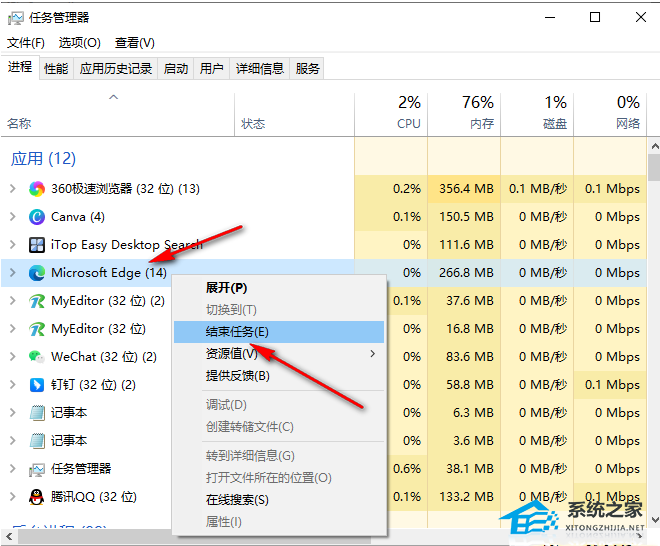Click the MyEditor (32 位) (2) icon
The width and height of the screenshot is (660, 546).
pyautogui.click(x=37, y=301)
